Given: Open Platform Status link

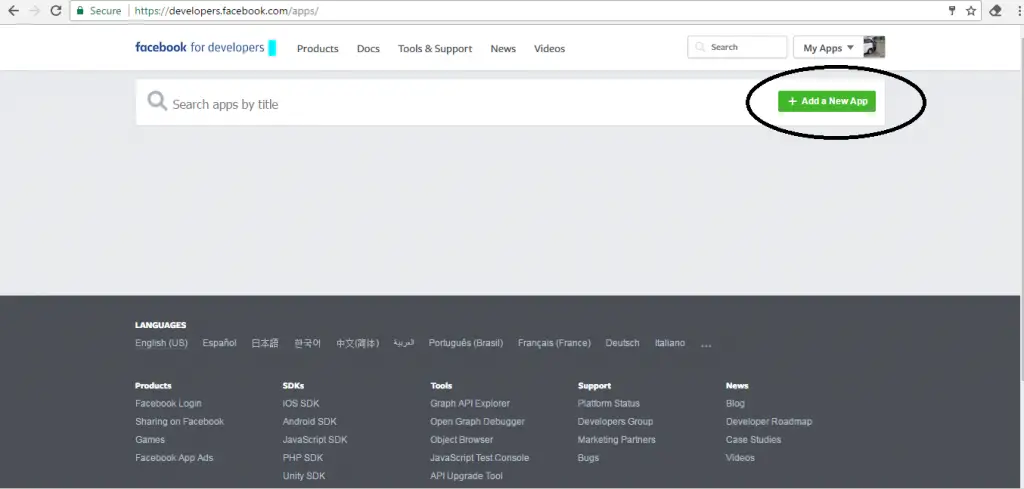Looking at the screenshot, I should (609, 403).
